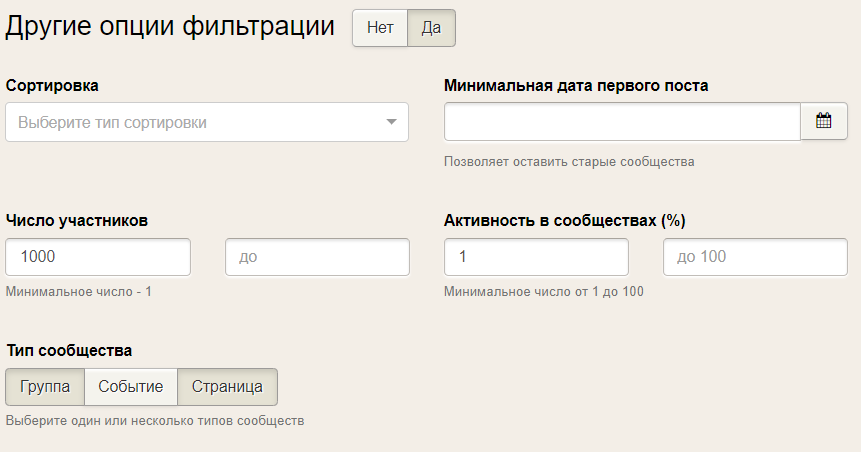Click the "Другие опции фильтрации" heading
The height and width of the screenshot is (452, 861).
(170, 27)
